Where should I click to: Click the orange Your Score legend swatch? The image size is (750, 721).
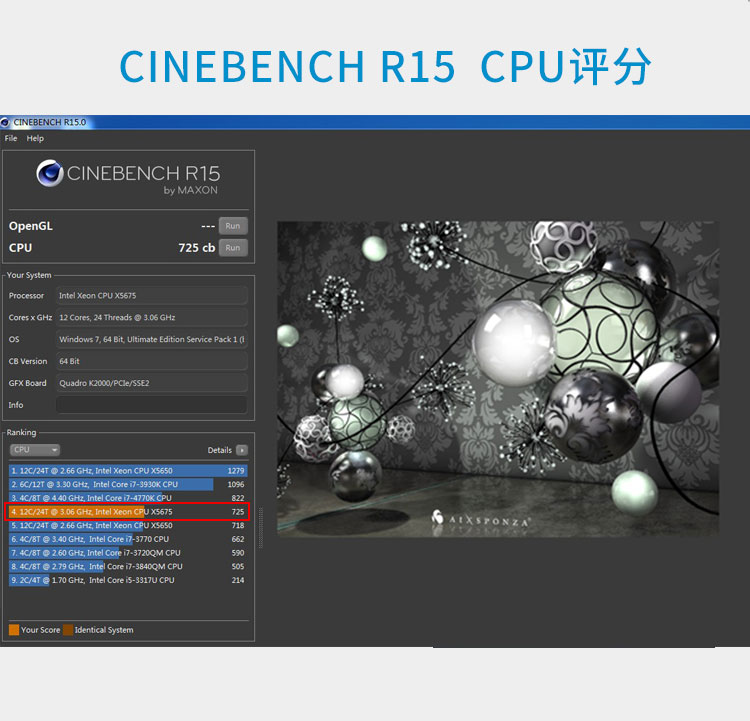[14, 630]
